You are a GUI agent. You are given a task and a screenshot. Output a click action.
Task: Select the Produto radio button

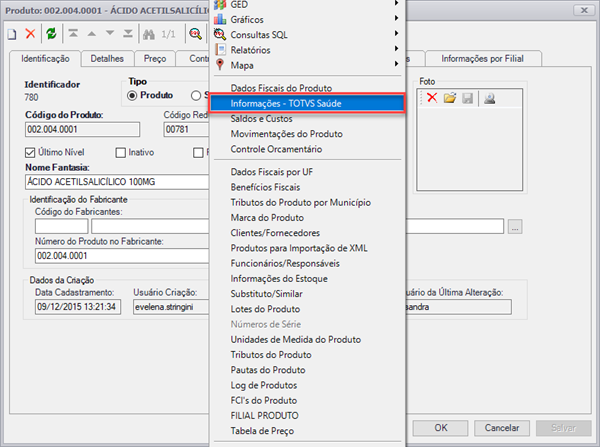[x=132, y=95]
